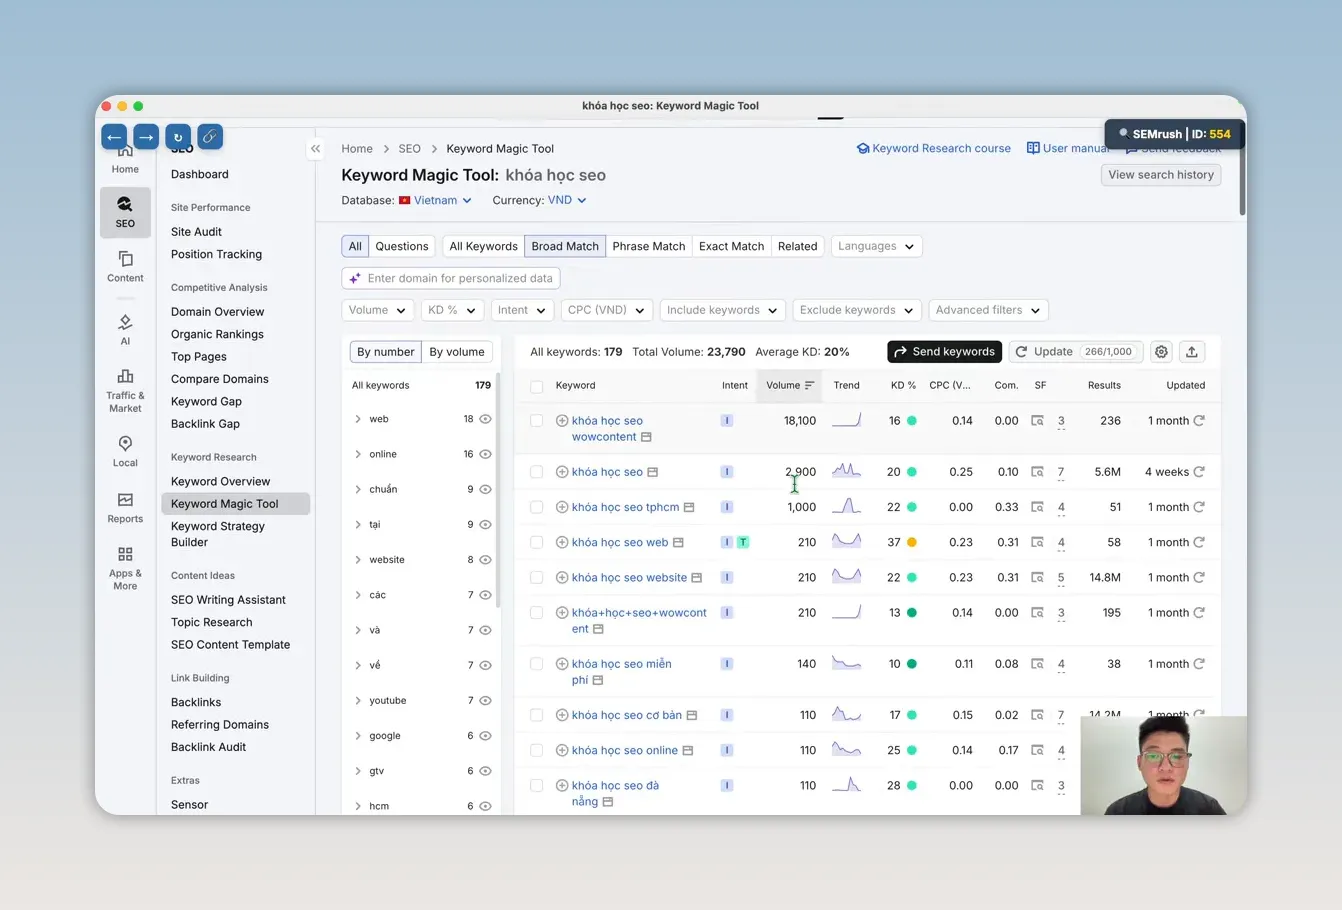Add keyword "khóa học seo wowcontent" using plus icon
The width and height of the screenshot is (1342, 910).
tap(562, 421)
